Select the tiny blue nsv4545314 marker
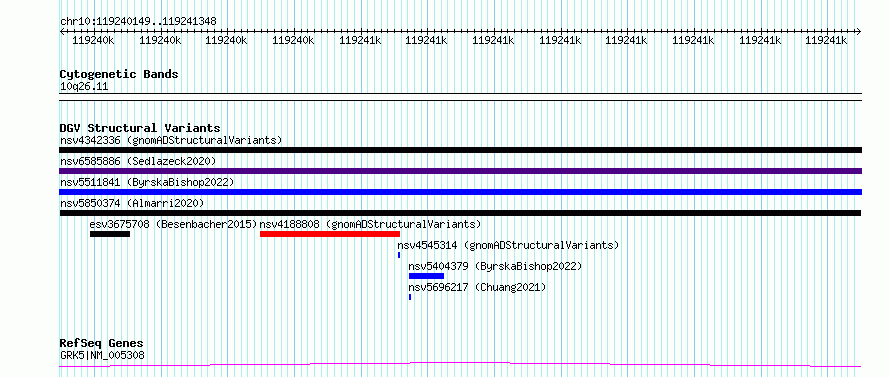The image size is (890, 377). [399, 255]
